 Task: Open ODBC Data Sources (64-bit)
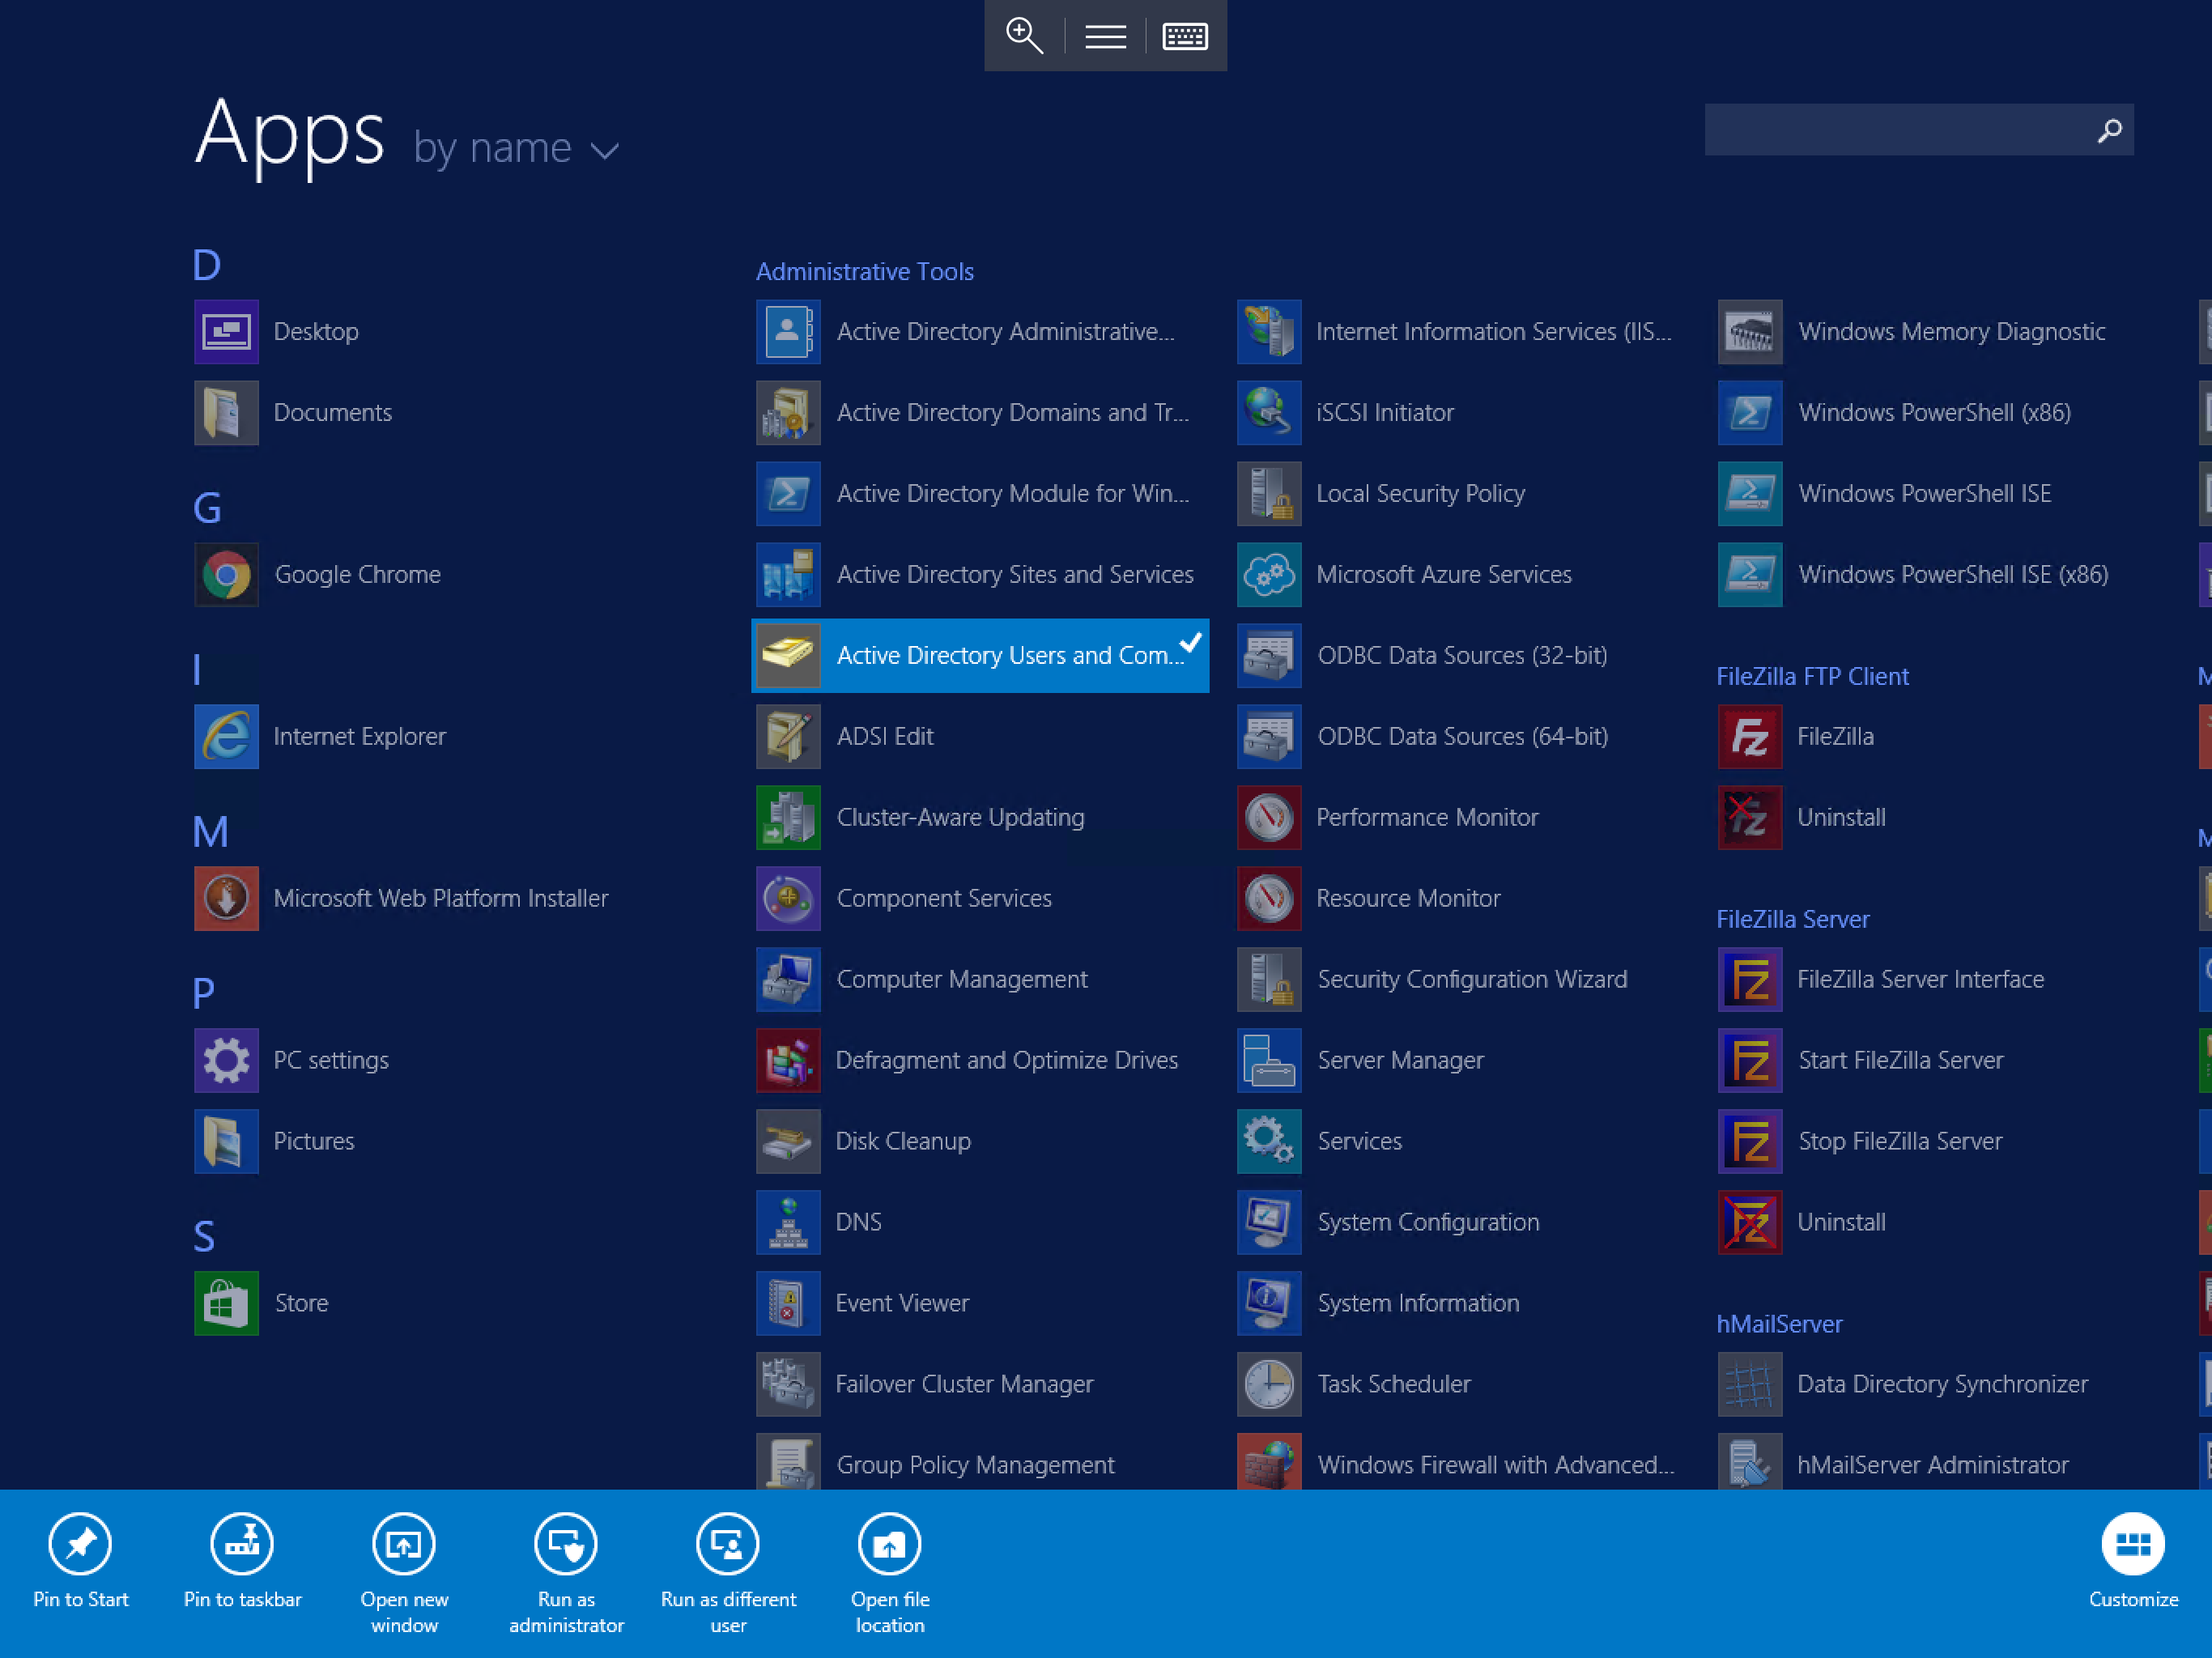tap(1461, 737)
